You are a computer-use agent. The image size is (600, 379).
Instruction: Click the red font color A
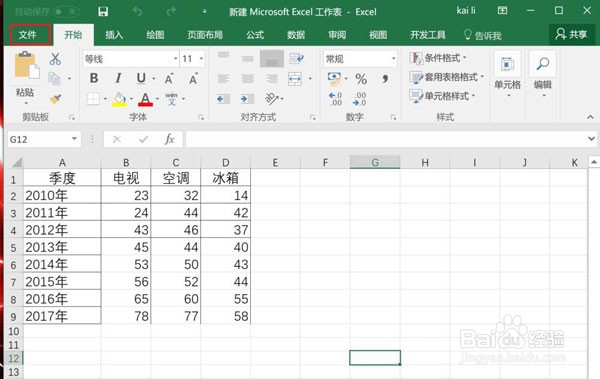click(x=145, y=99)
